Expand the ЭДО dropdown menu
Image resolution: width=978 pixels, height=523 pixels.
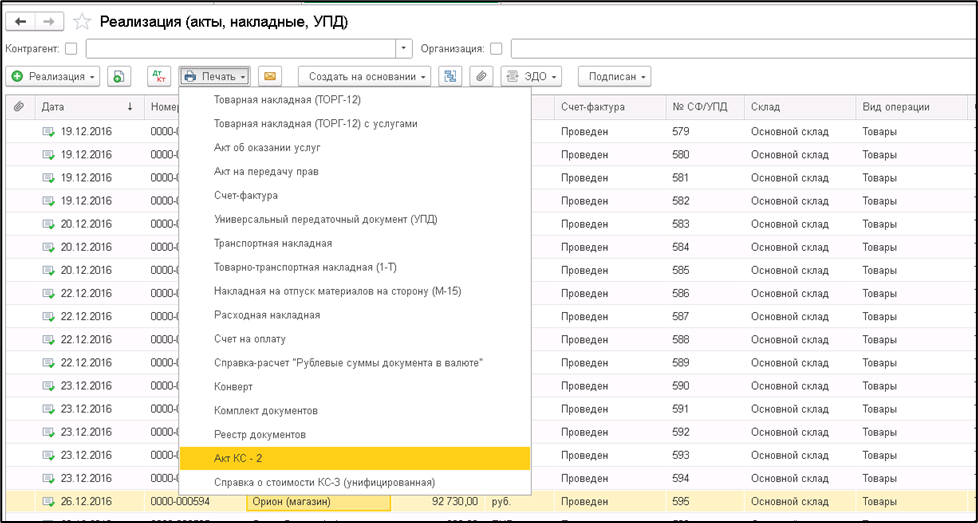pyautogui.click(x=531, y=76)
